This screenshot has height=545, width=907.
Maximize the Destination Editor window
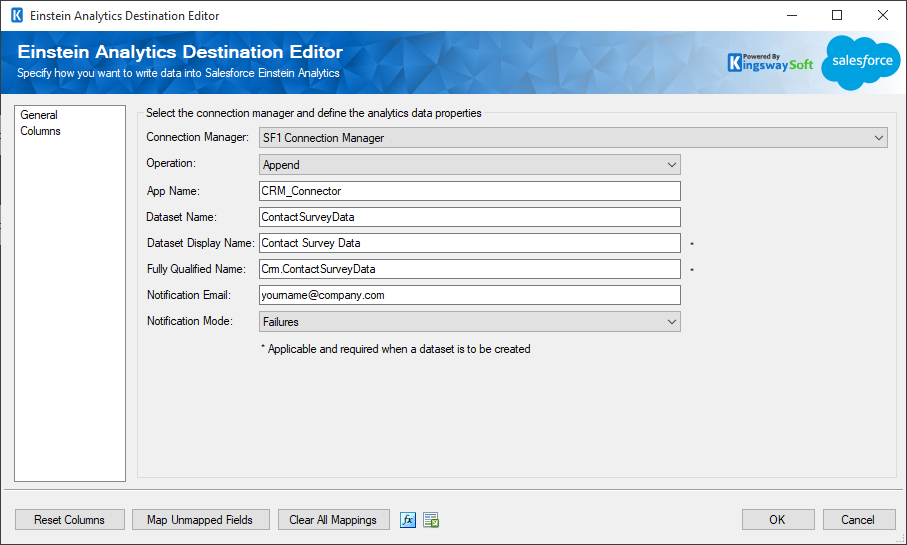tap(837, 16)
